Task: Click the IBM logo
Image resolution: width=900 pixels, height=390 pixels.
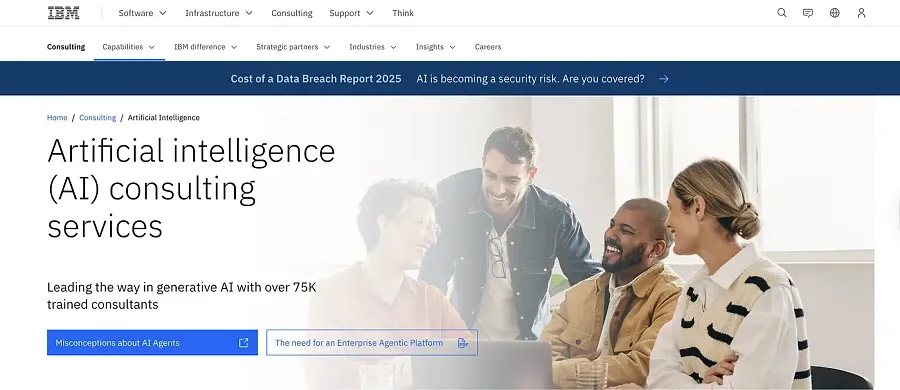Action: pos(63,13)
